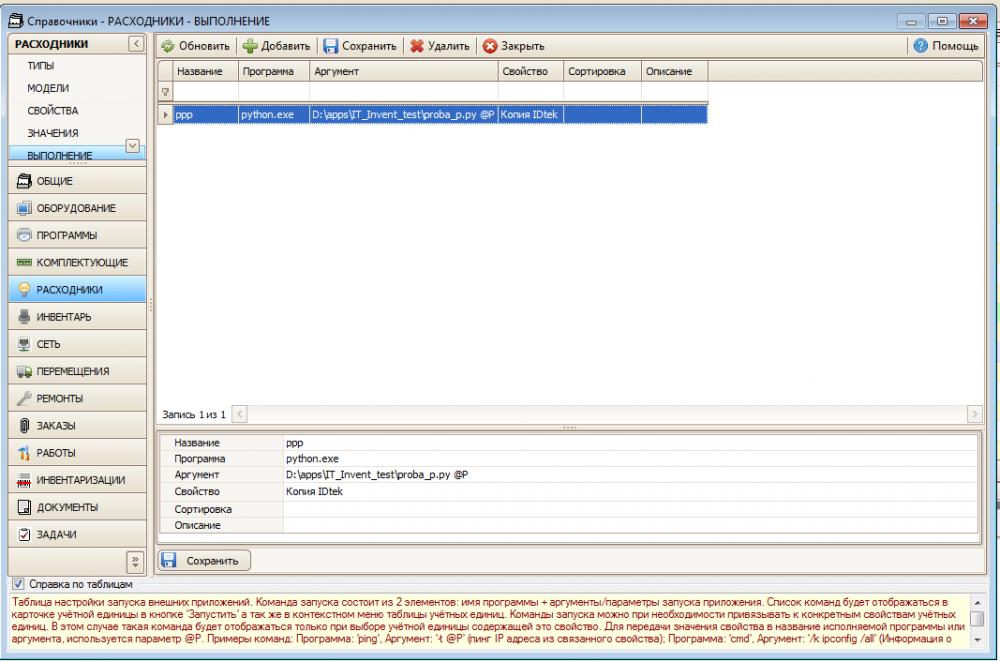Open the table filter row funnel
The height and width of the screenshot is (662, 1000).
pyautogui.click(x=165, y=92)
